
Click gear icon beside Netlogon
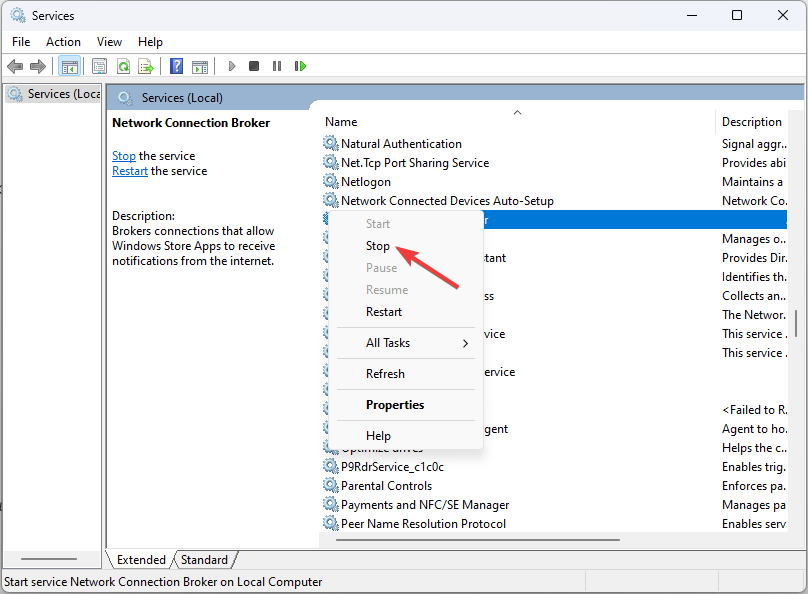coord(330,181)
